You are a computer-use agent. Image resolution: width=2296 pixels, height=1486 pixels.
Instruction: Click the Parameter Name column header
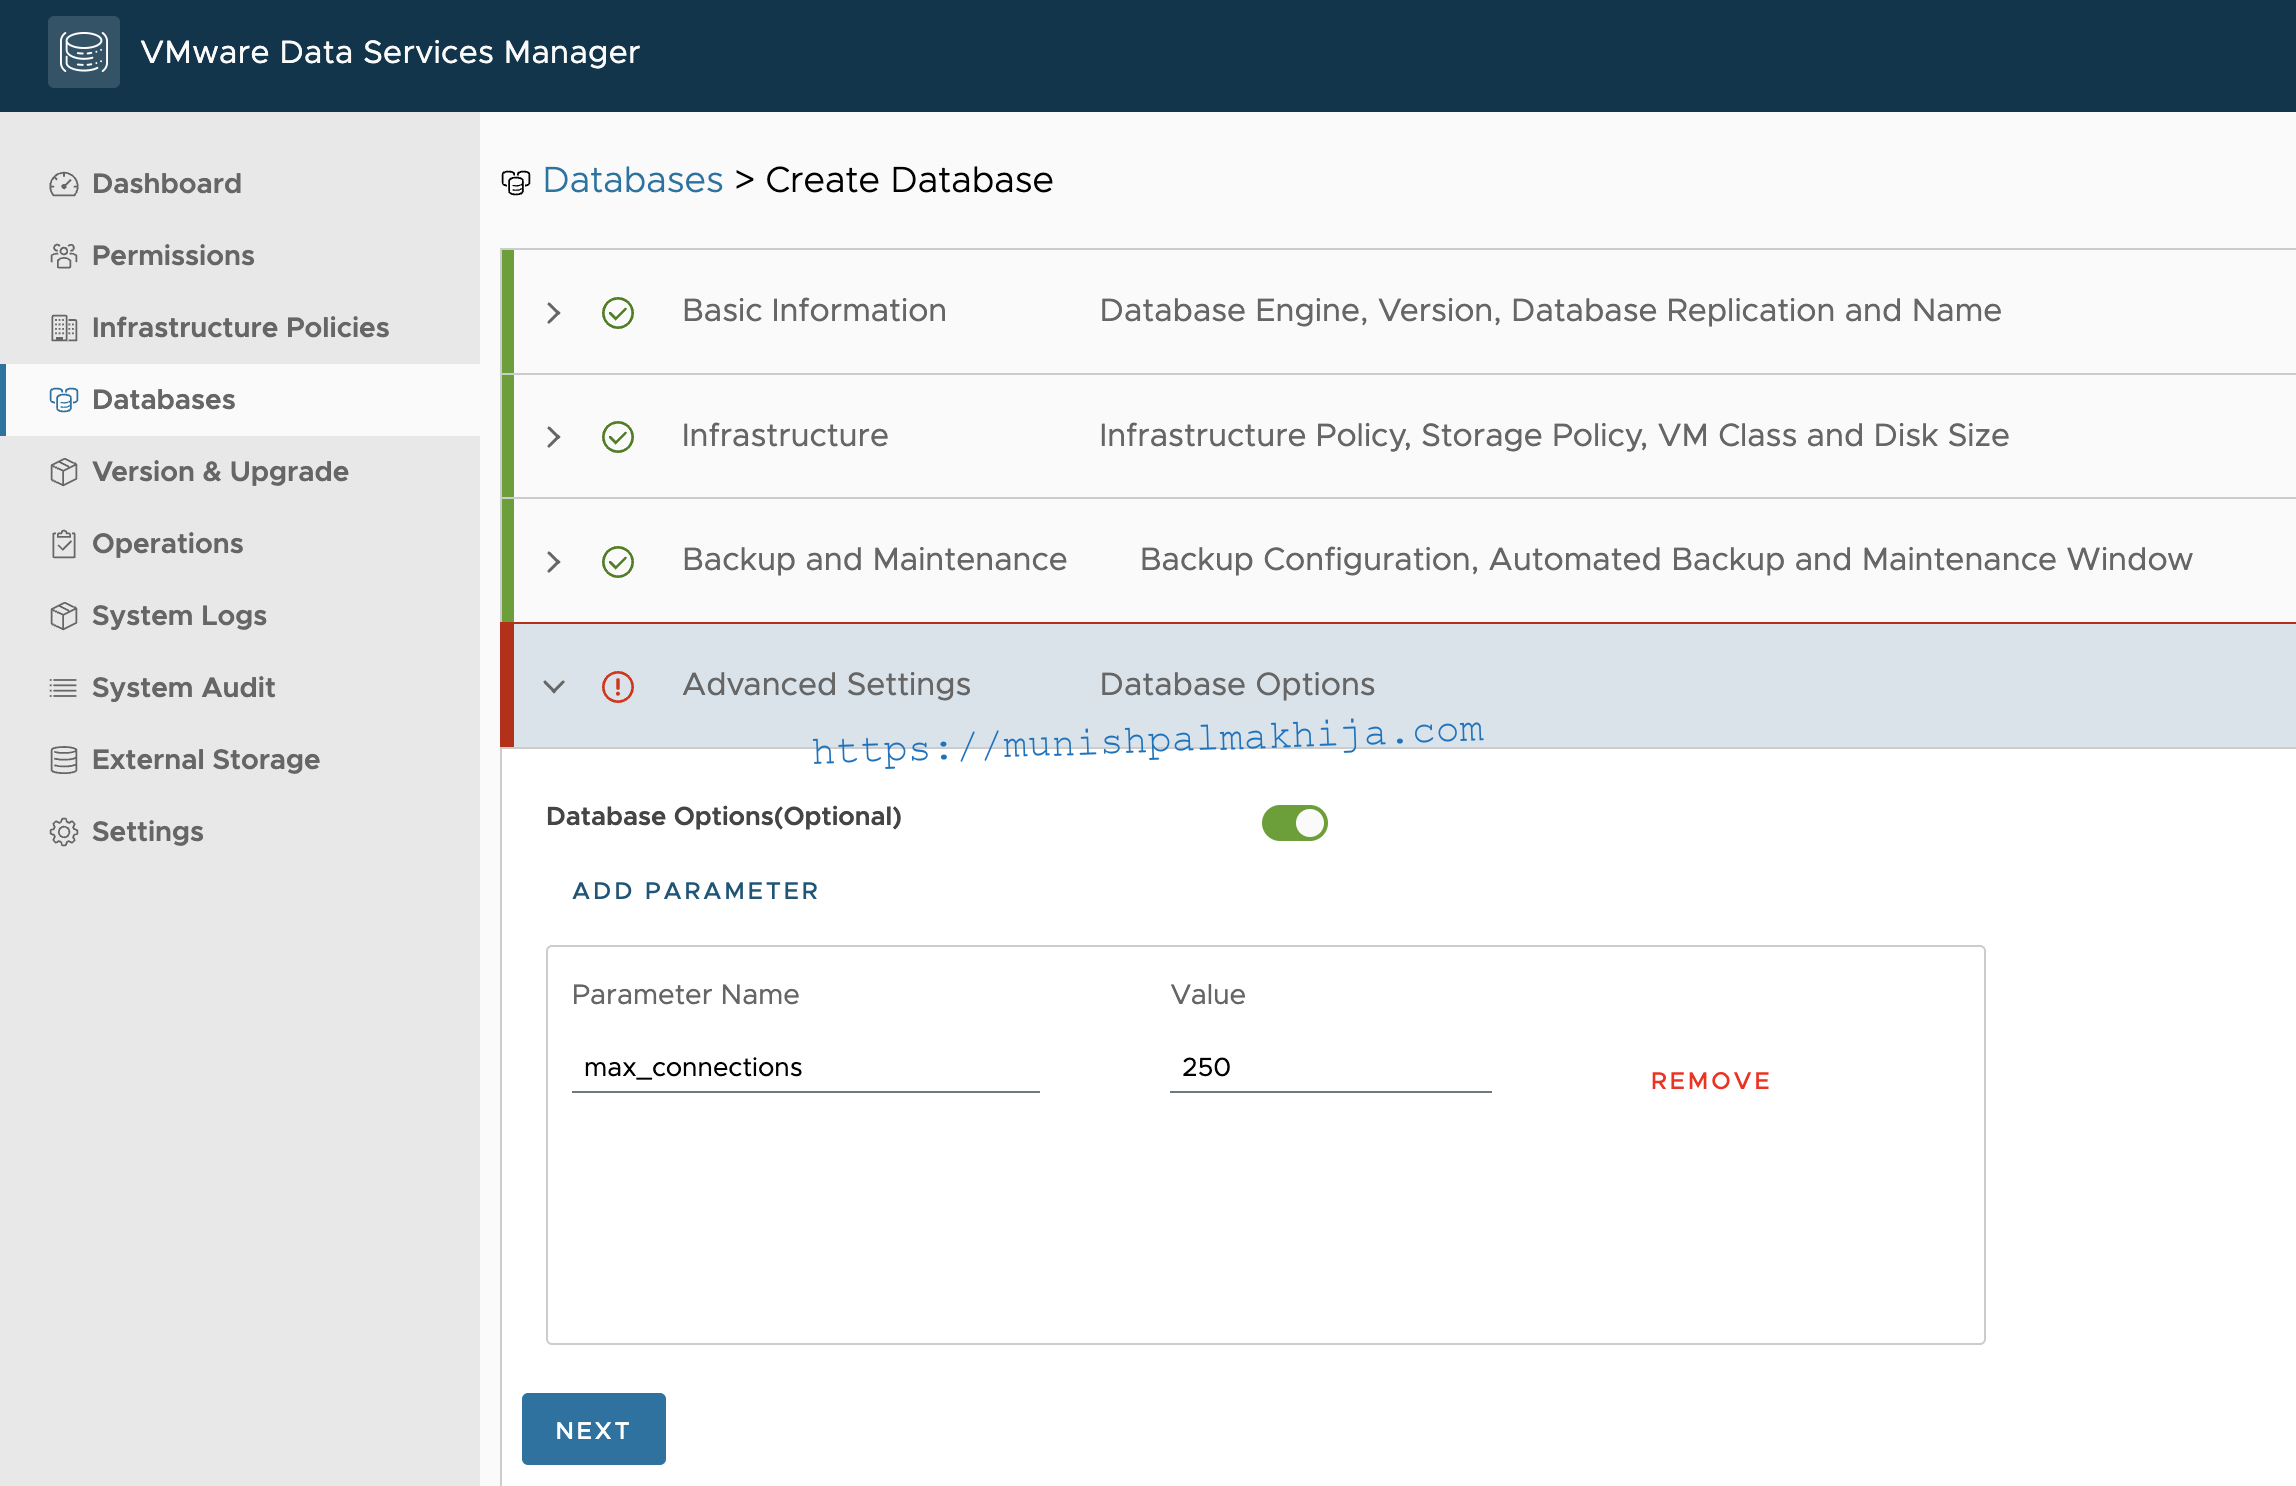[685, 995]
